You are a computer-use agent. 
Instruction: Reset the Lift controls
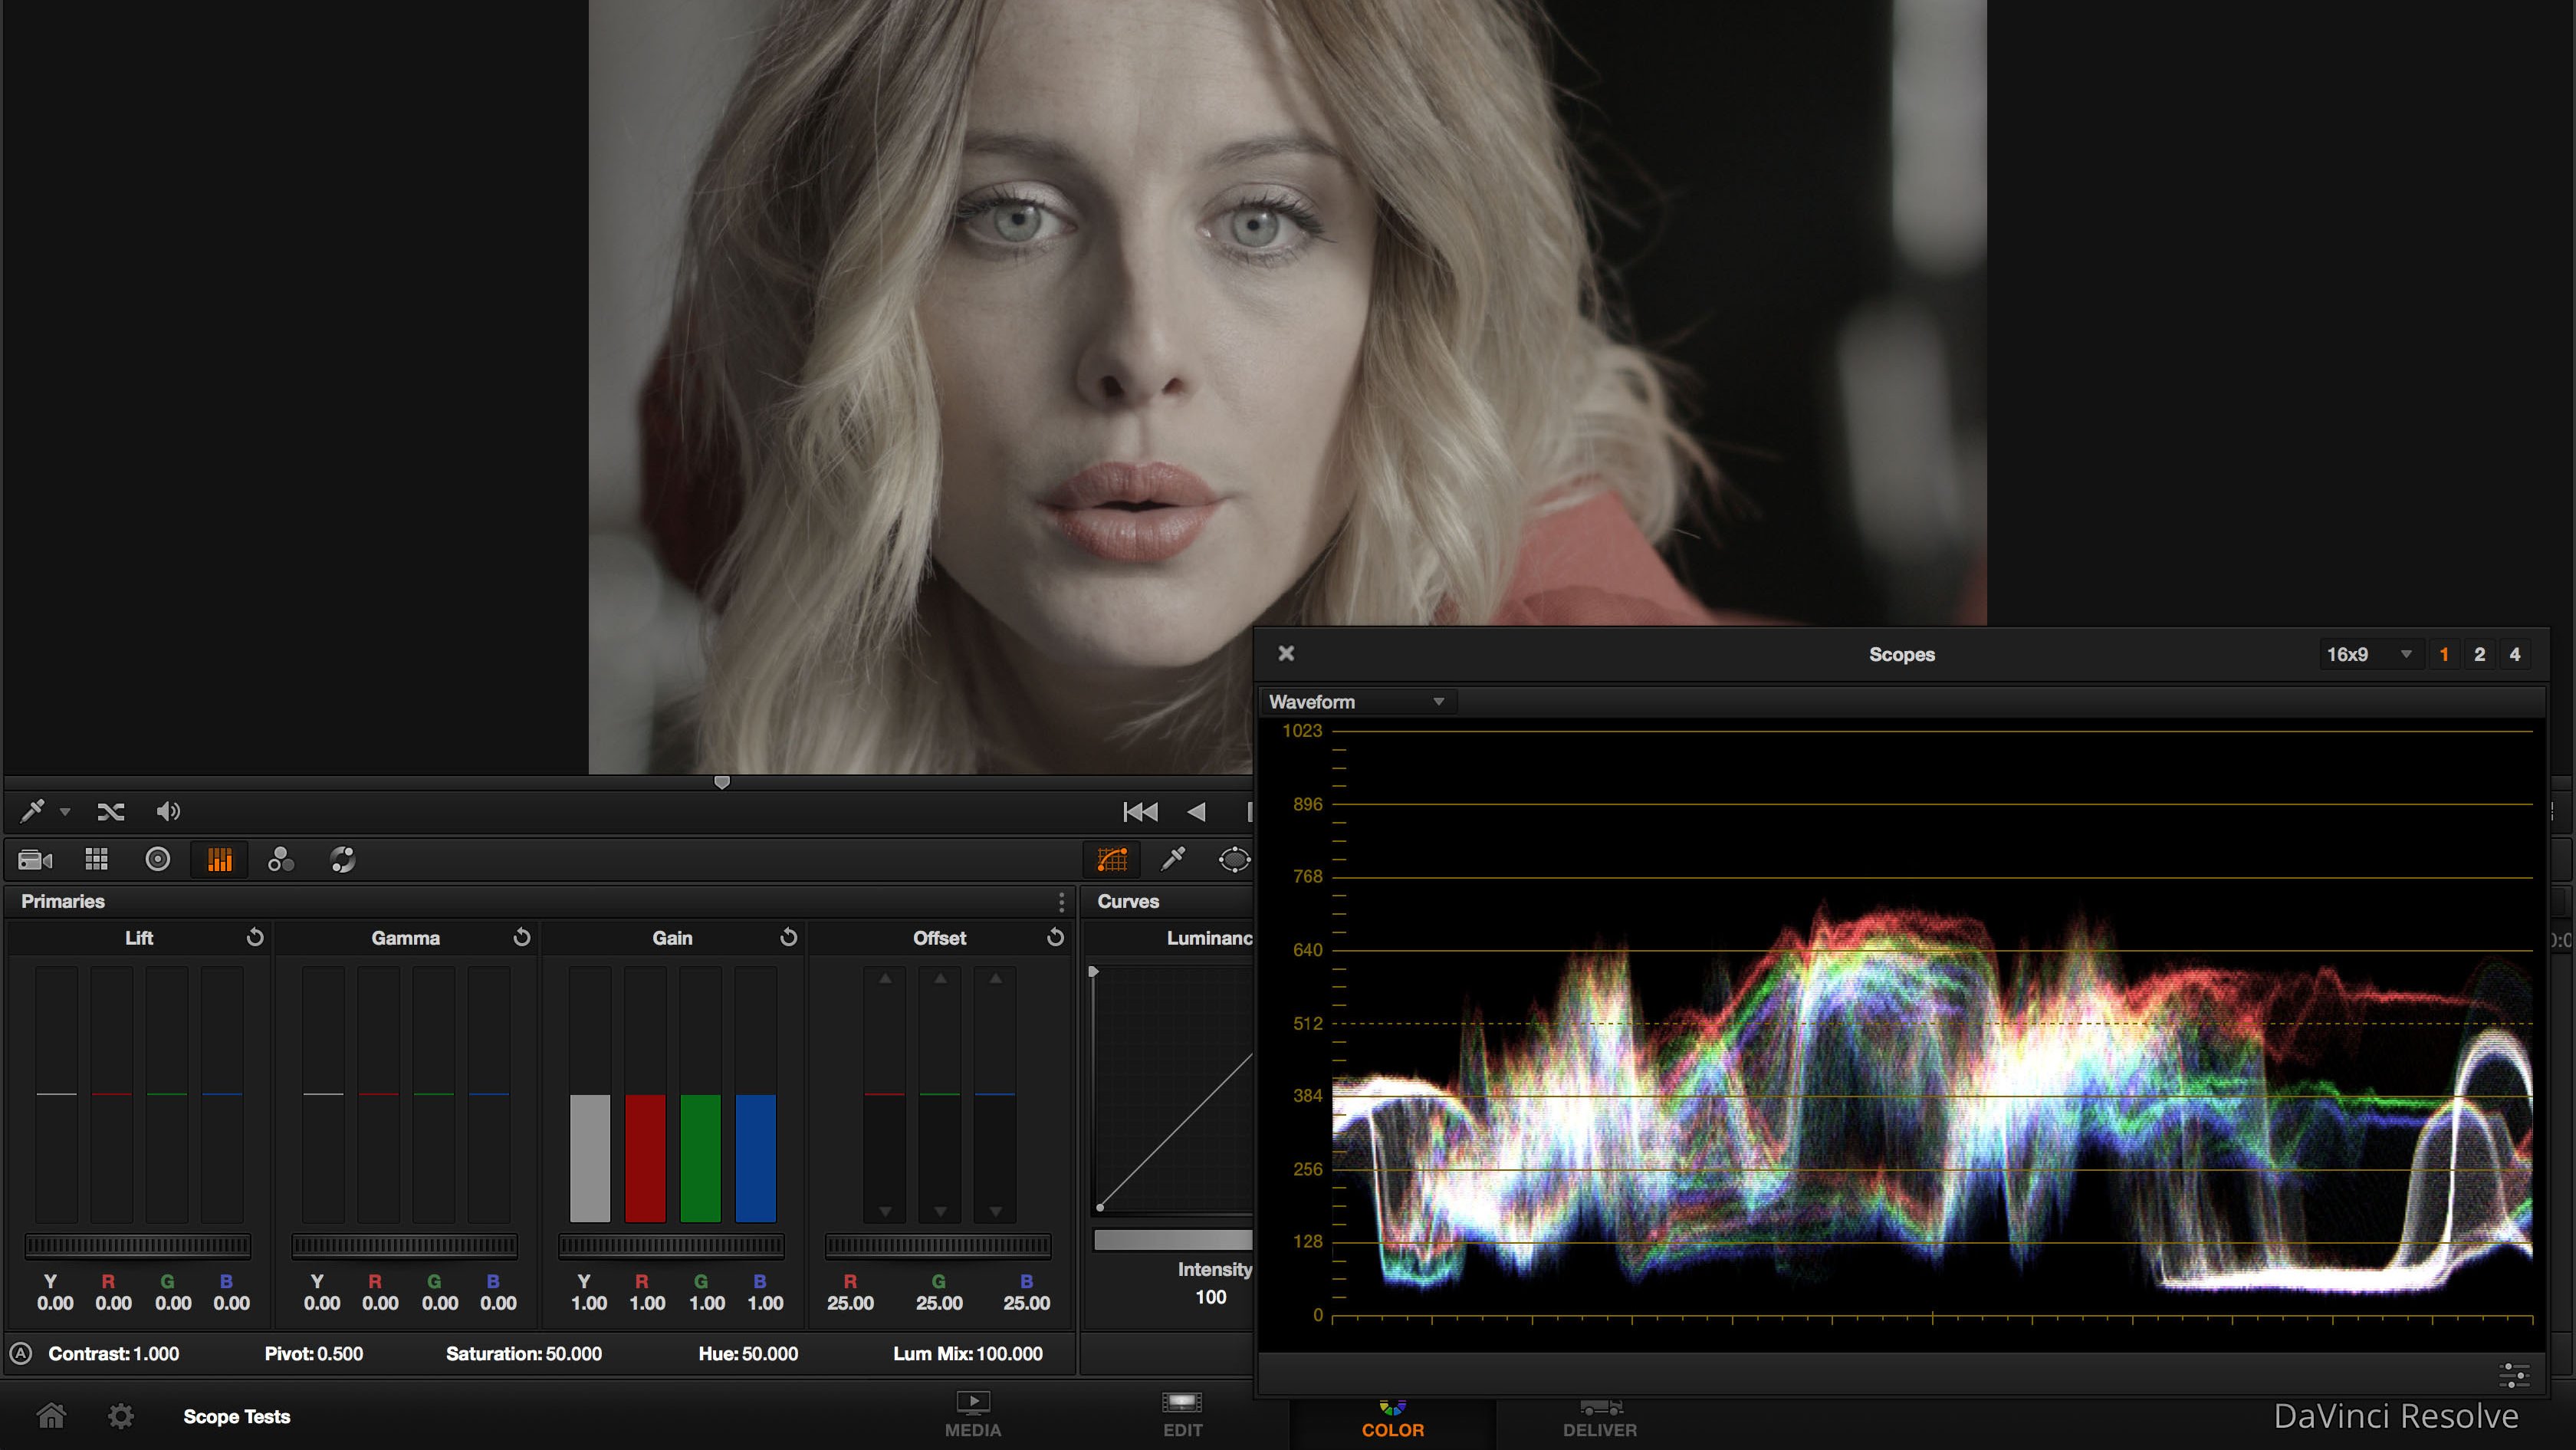[x=255, y=937]
